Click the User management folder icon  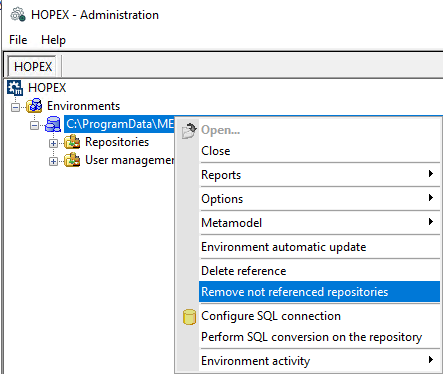[x=72, y=160]
